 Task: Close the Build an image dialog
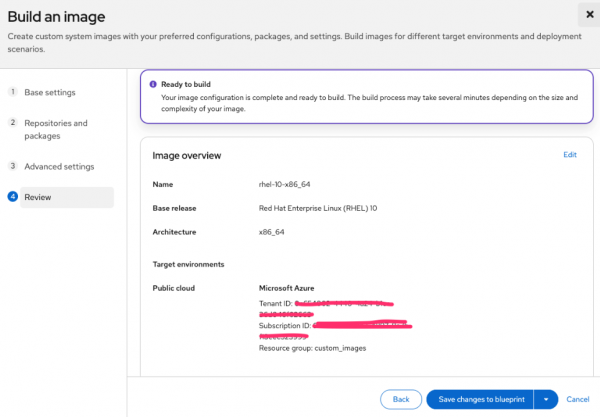click(x=590, y=15)
